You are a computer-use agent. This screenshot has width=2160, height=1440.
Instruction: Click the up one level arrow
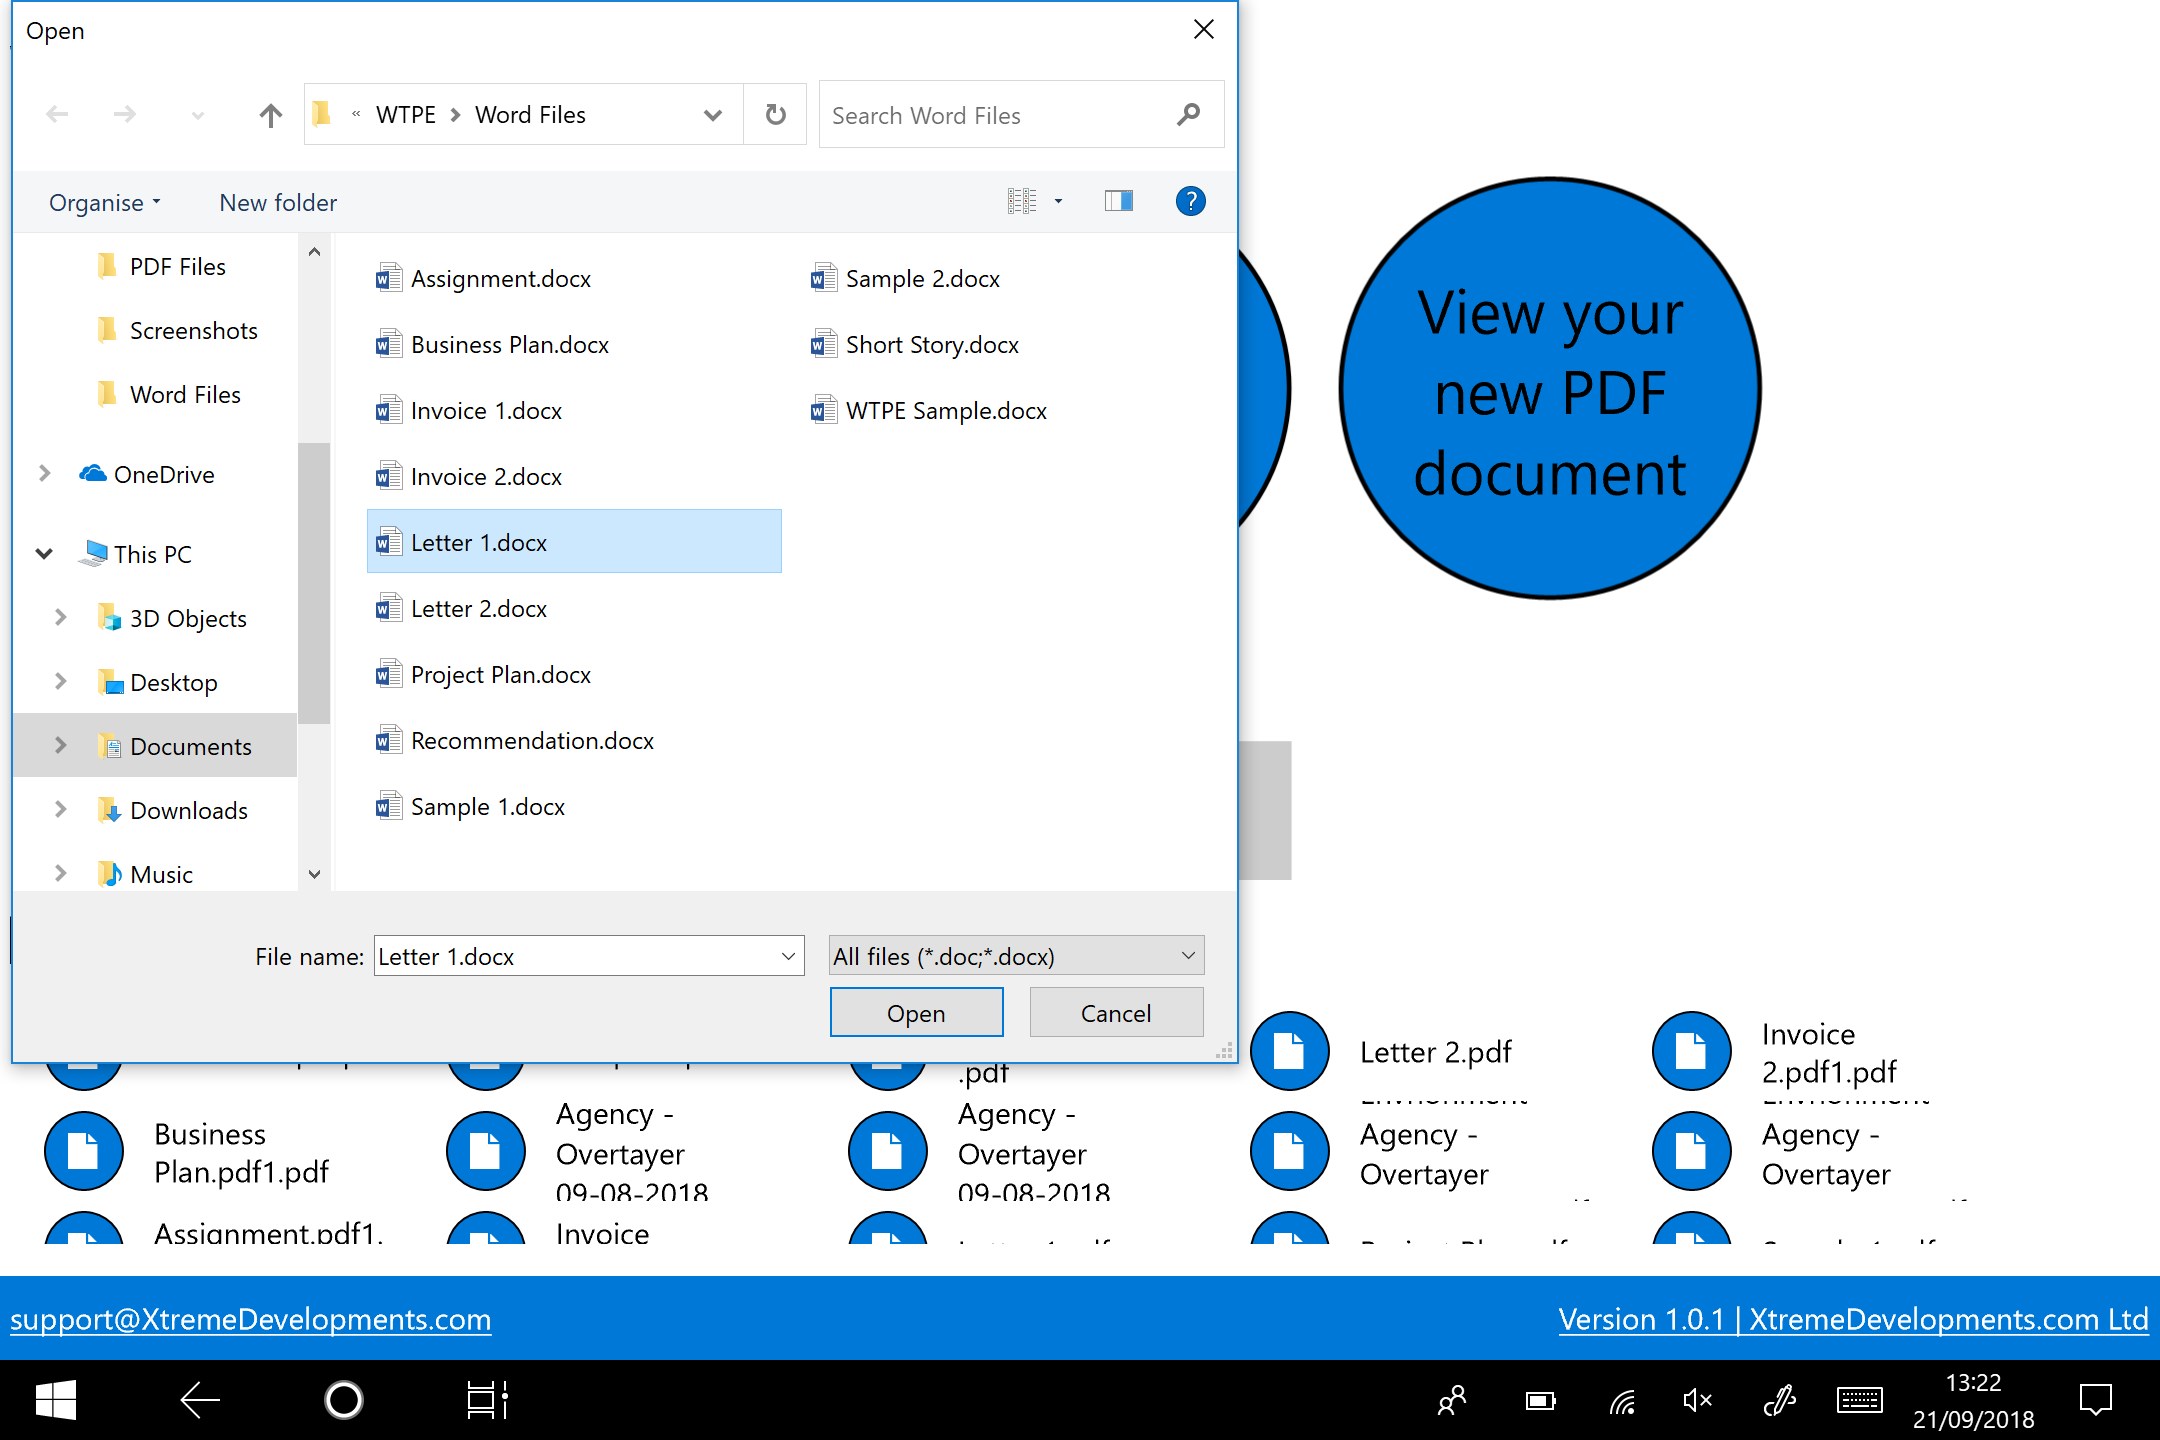pos(270,116)
